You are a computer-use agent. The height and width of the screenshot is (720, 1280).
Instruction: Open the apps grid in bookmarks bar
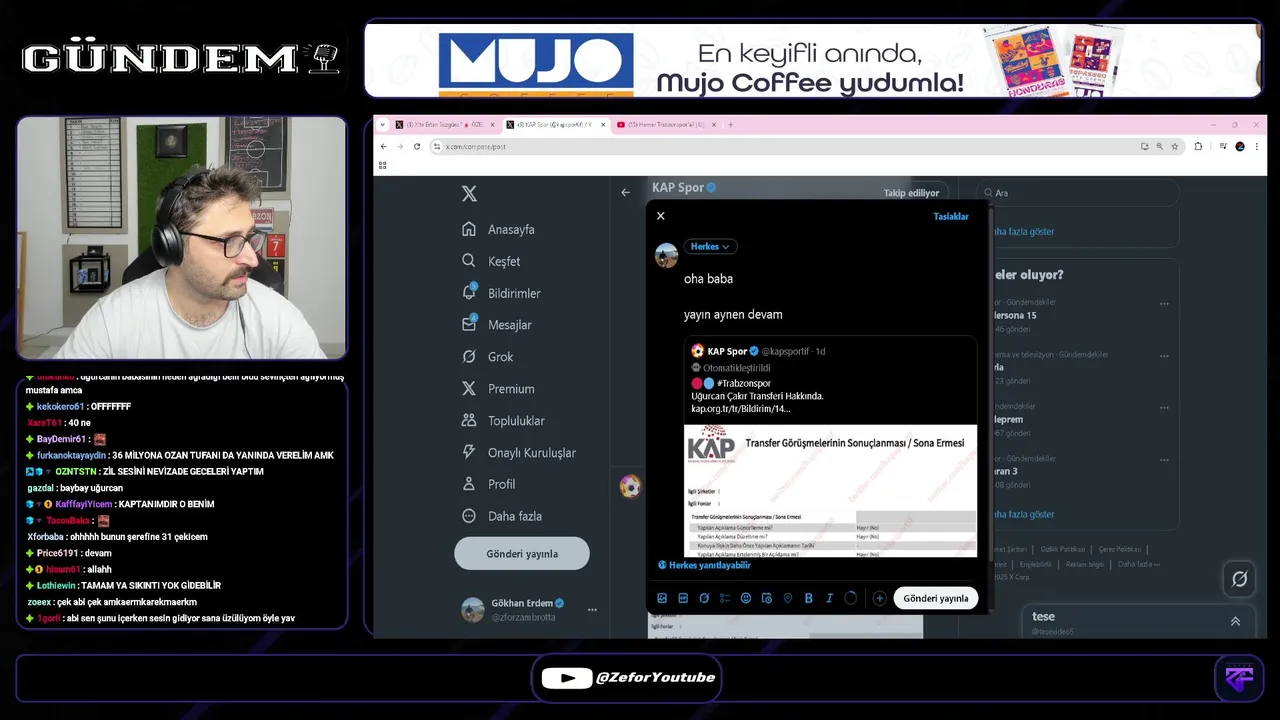382,165
